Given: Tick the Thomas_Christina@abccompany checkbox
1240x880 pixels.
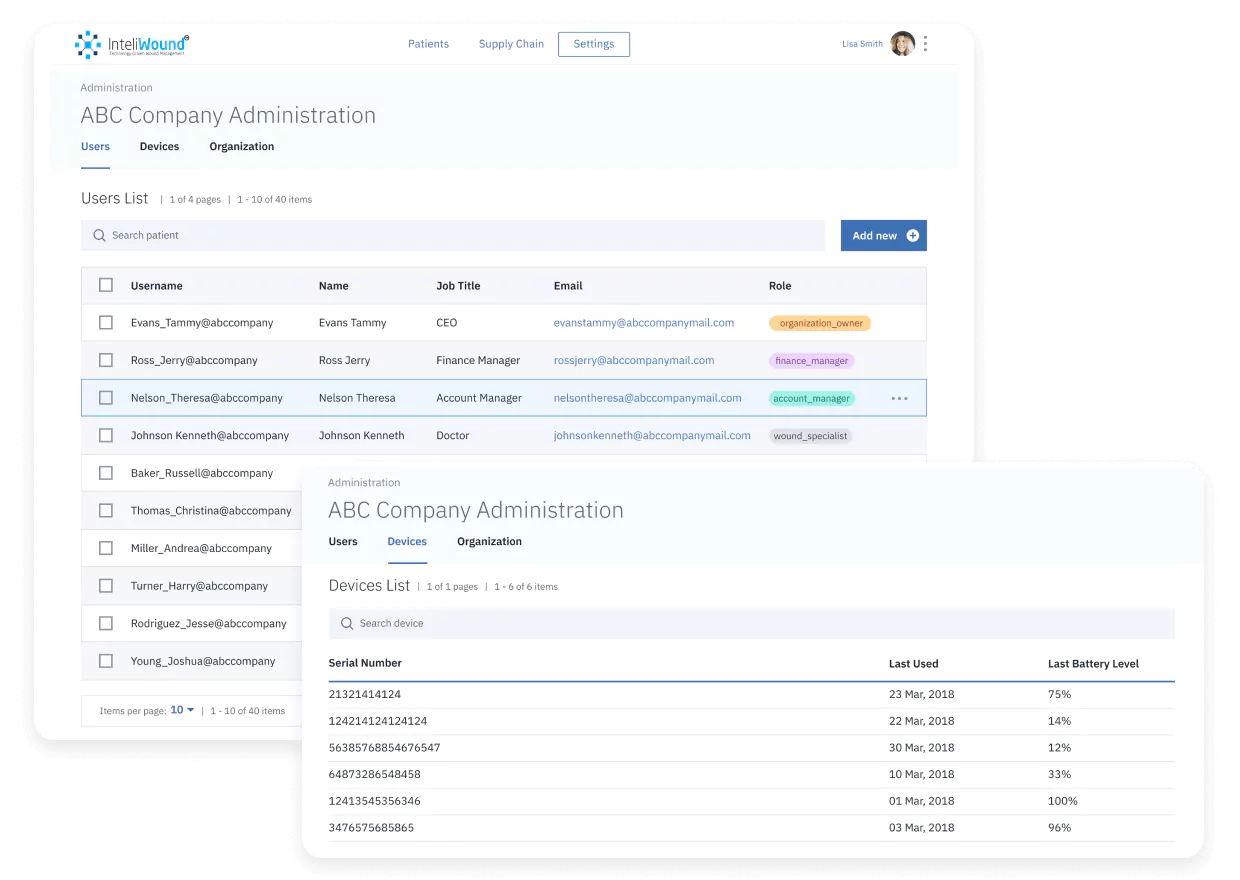Looking at the screenshot, I should click(x=106, y=510).
